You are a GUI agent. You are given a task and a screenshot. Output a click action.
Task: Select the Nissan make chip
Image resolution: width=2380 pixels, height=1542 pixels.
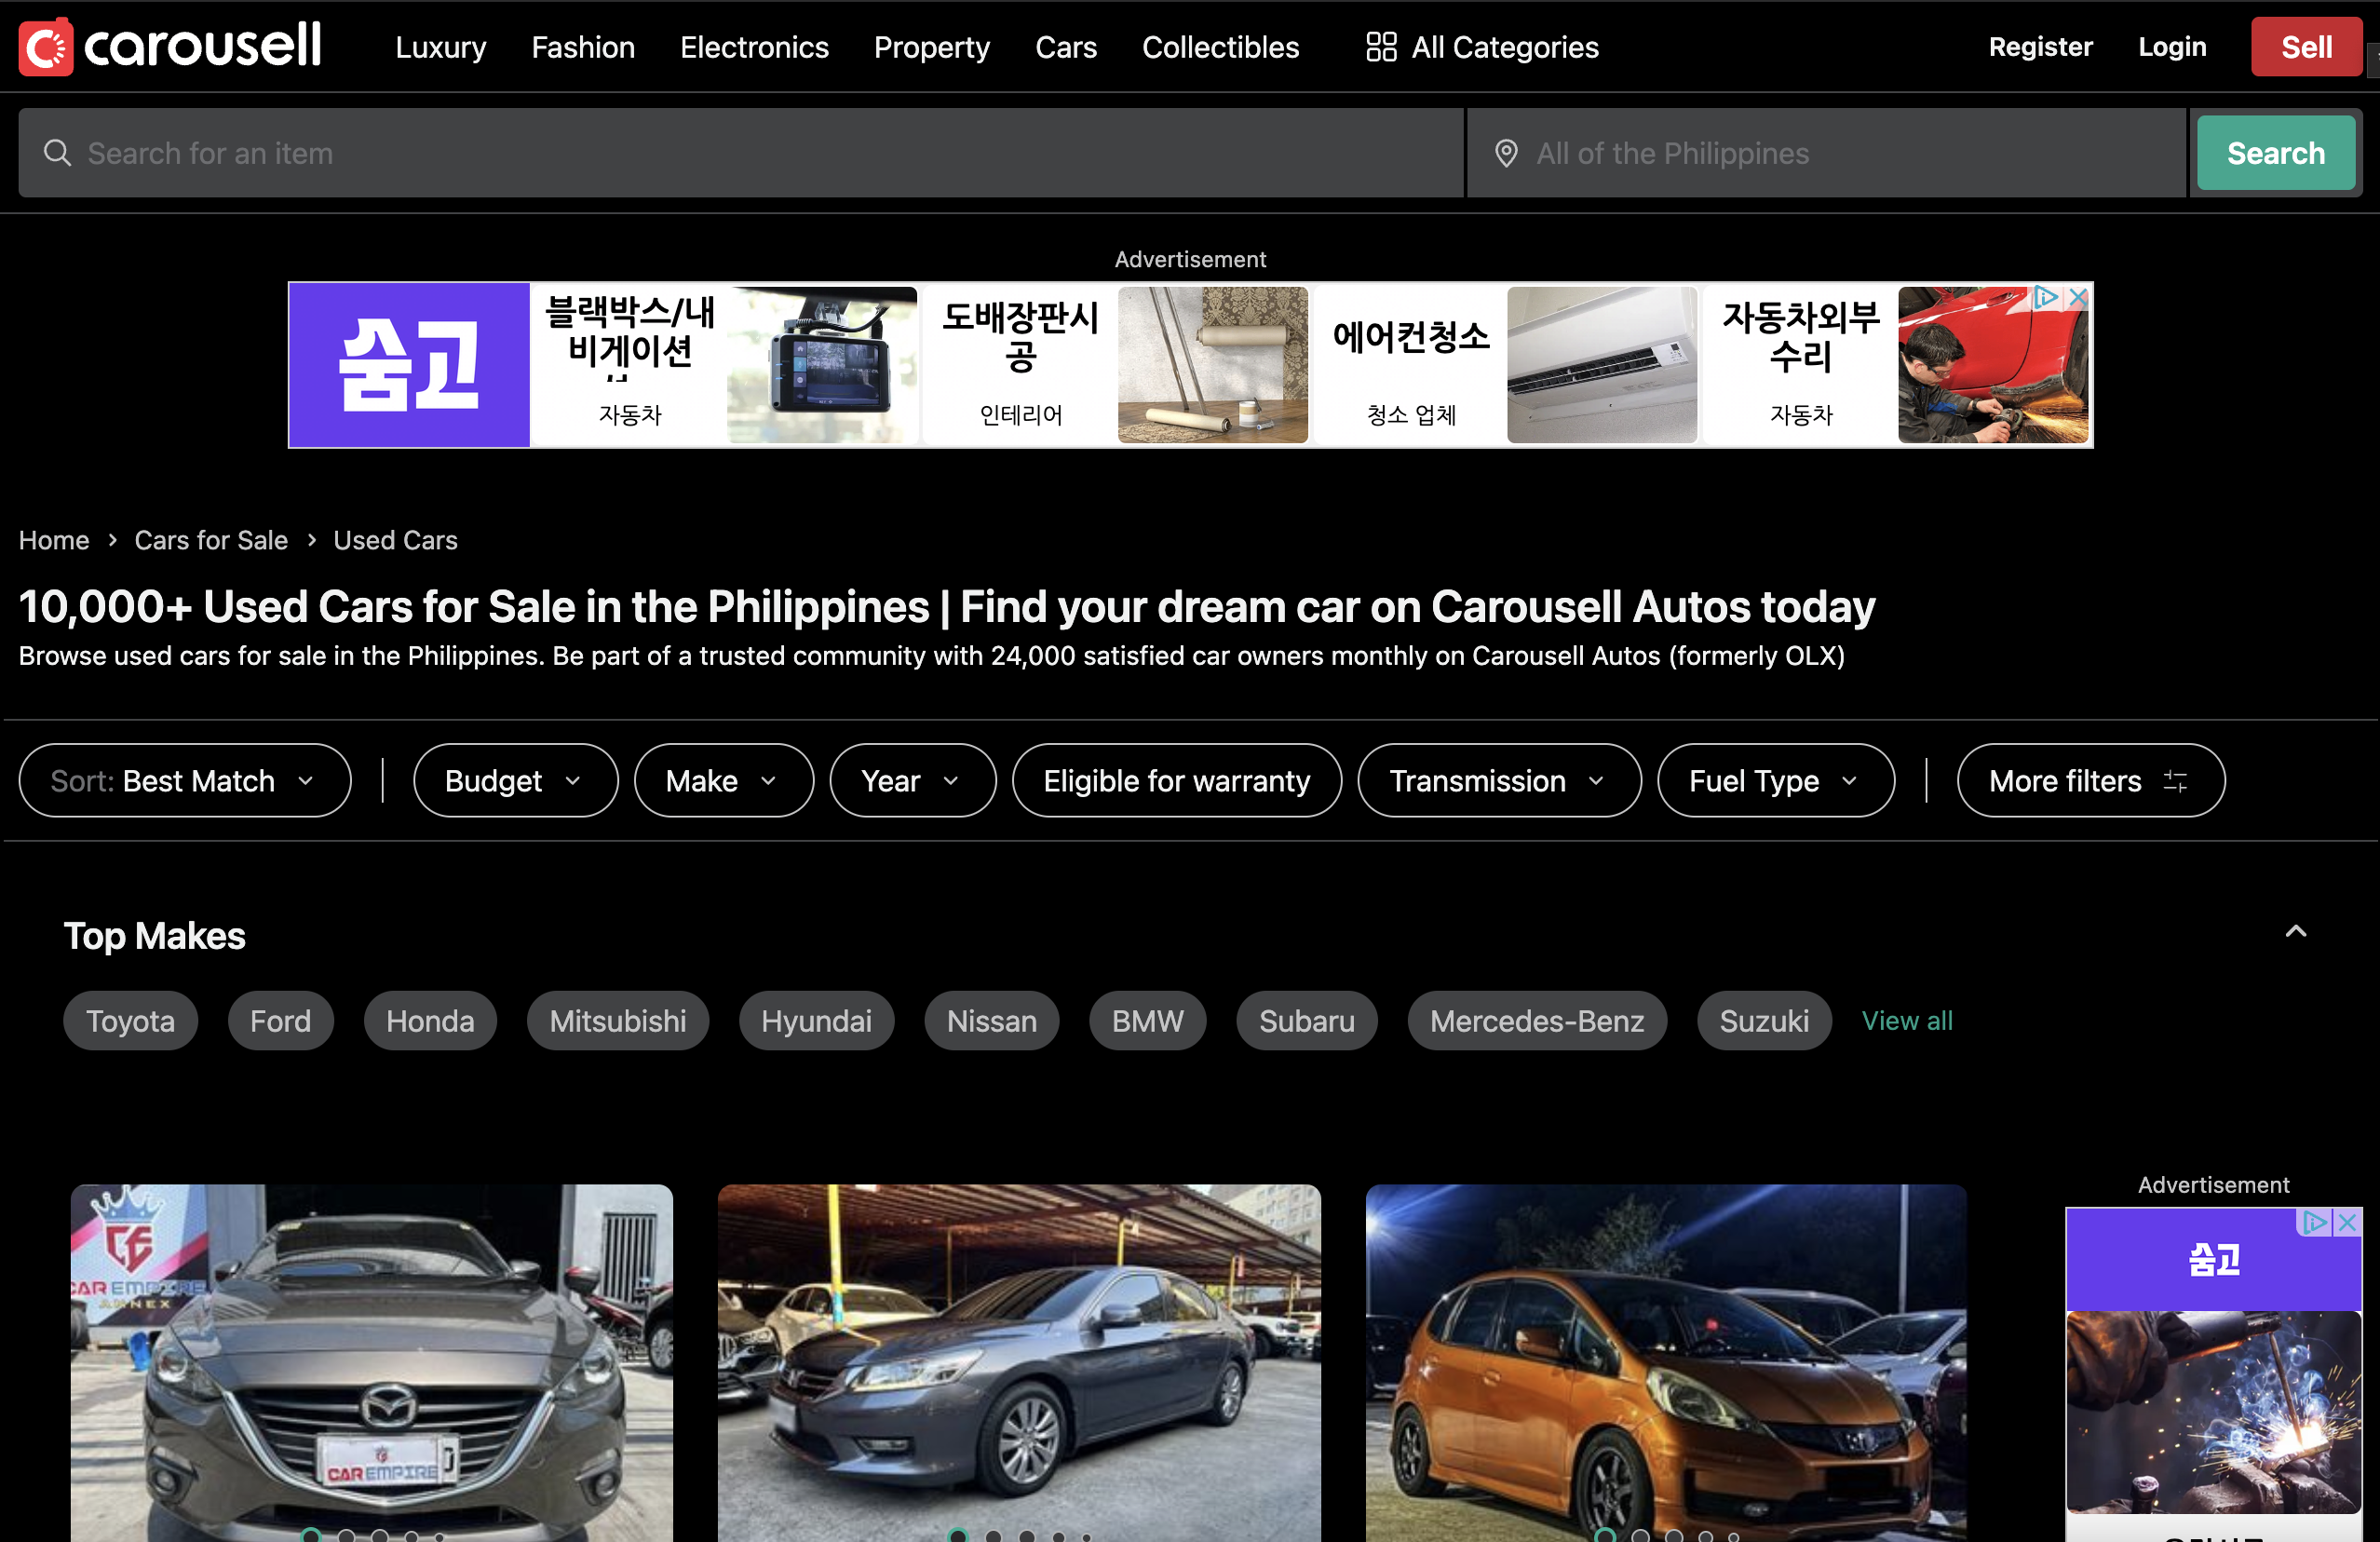coord(991,1021)
